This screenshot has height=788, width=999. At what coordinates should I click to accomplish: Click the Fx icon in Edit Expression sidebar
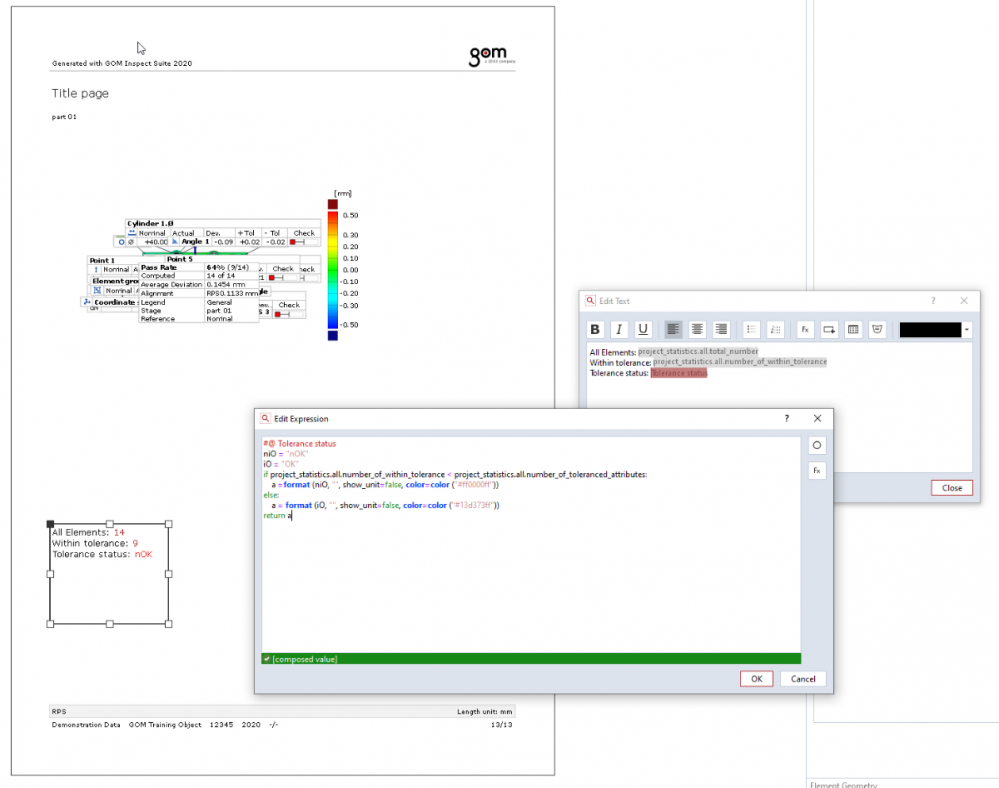(817, 470)
